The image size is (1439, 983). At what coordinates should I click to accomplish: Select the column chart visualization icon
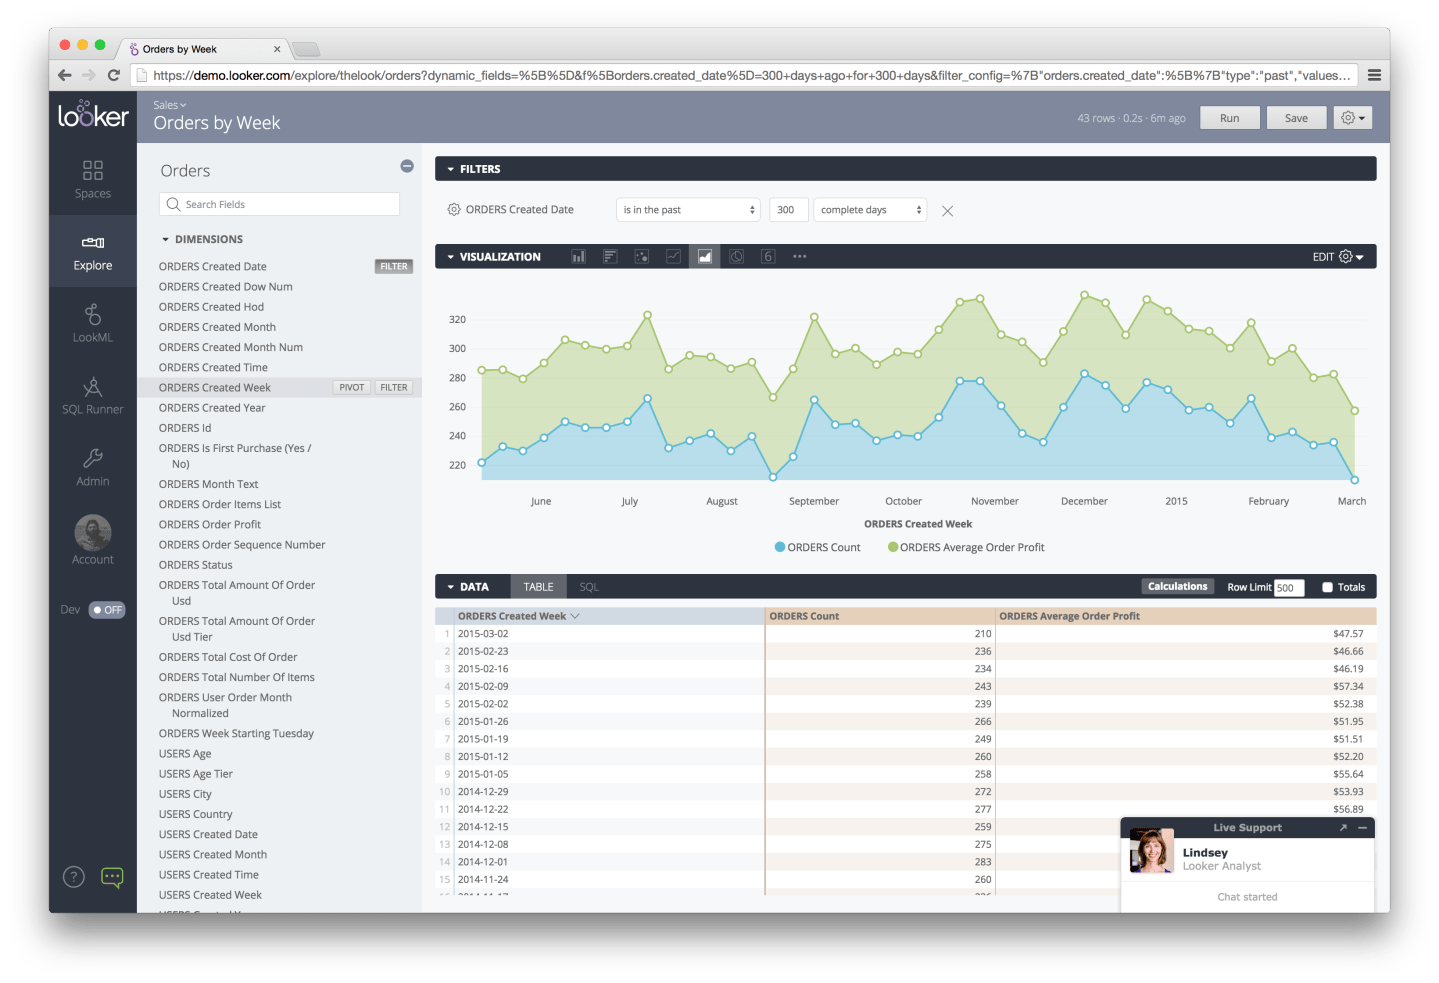[578, 257]
